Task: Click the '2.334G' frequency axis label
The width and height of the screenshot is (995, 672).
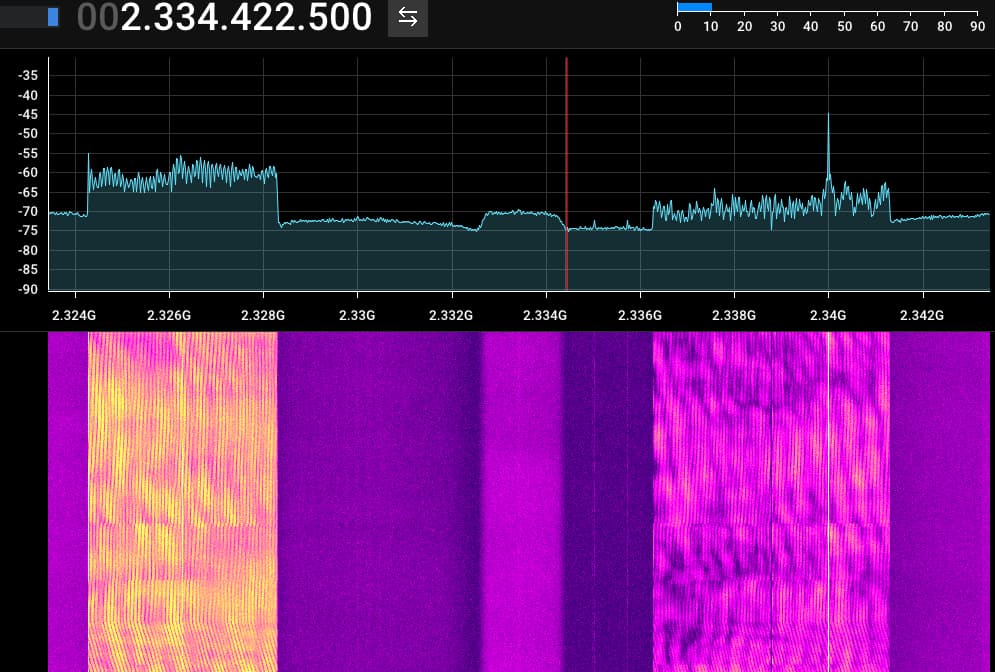Action: [544, 315]
